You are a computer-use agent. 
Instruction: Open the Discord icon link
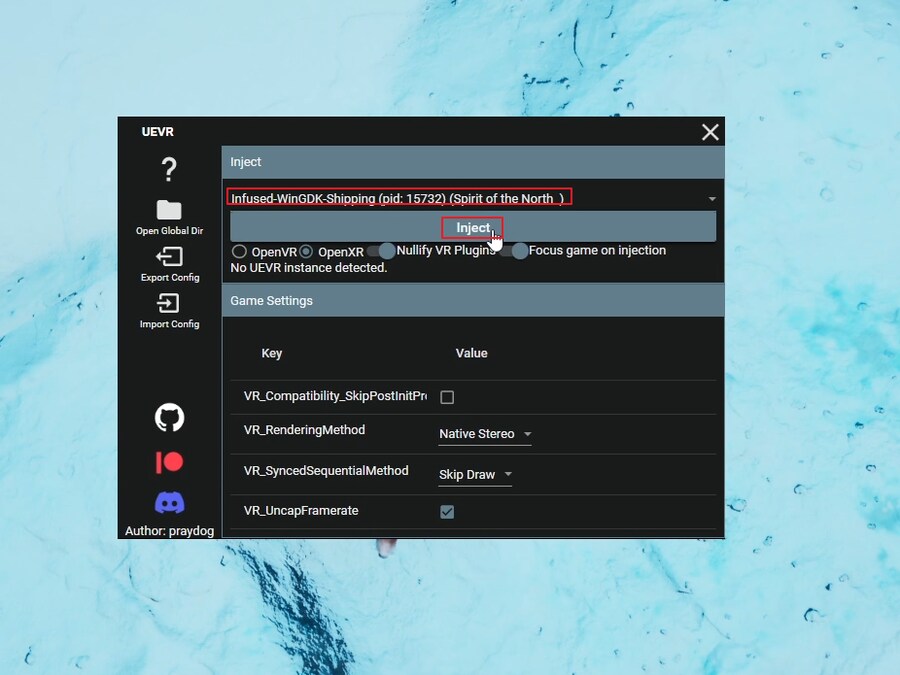click(169, 502)
